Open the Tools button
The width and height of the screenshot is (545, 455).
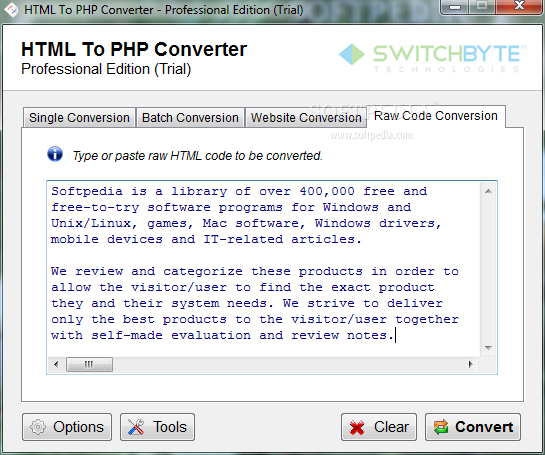tap(157, 427)
